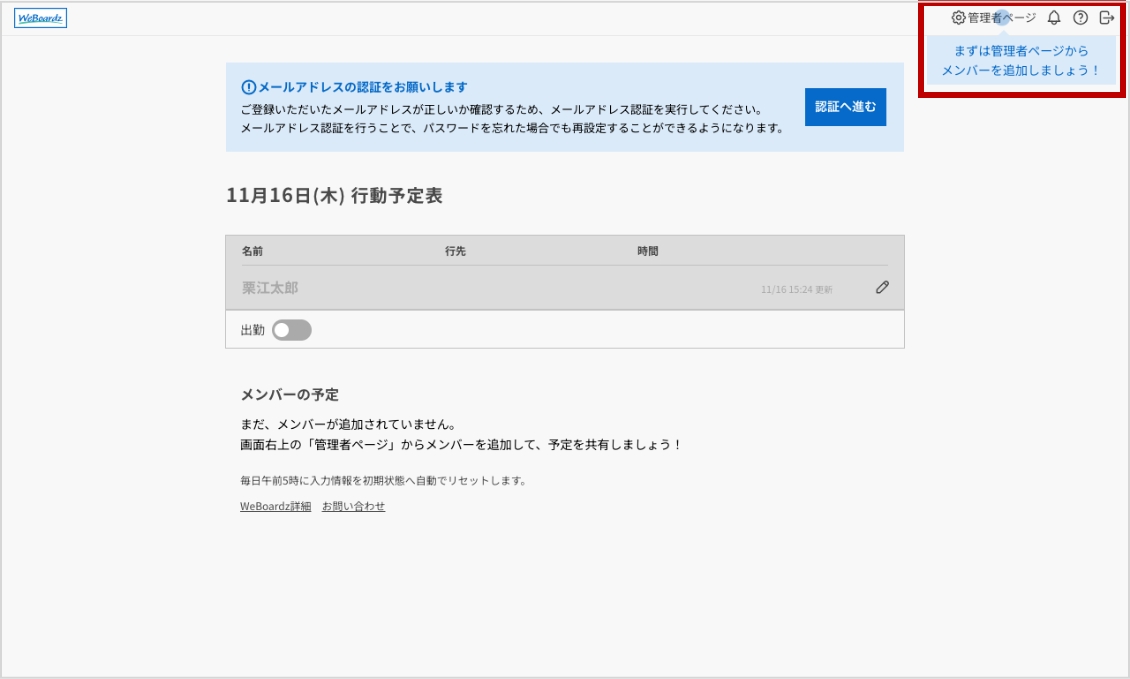The height and width of the screenshot is (679, 1130).
Task: Open the お問い合わせ link
Action: [353, 507]
